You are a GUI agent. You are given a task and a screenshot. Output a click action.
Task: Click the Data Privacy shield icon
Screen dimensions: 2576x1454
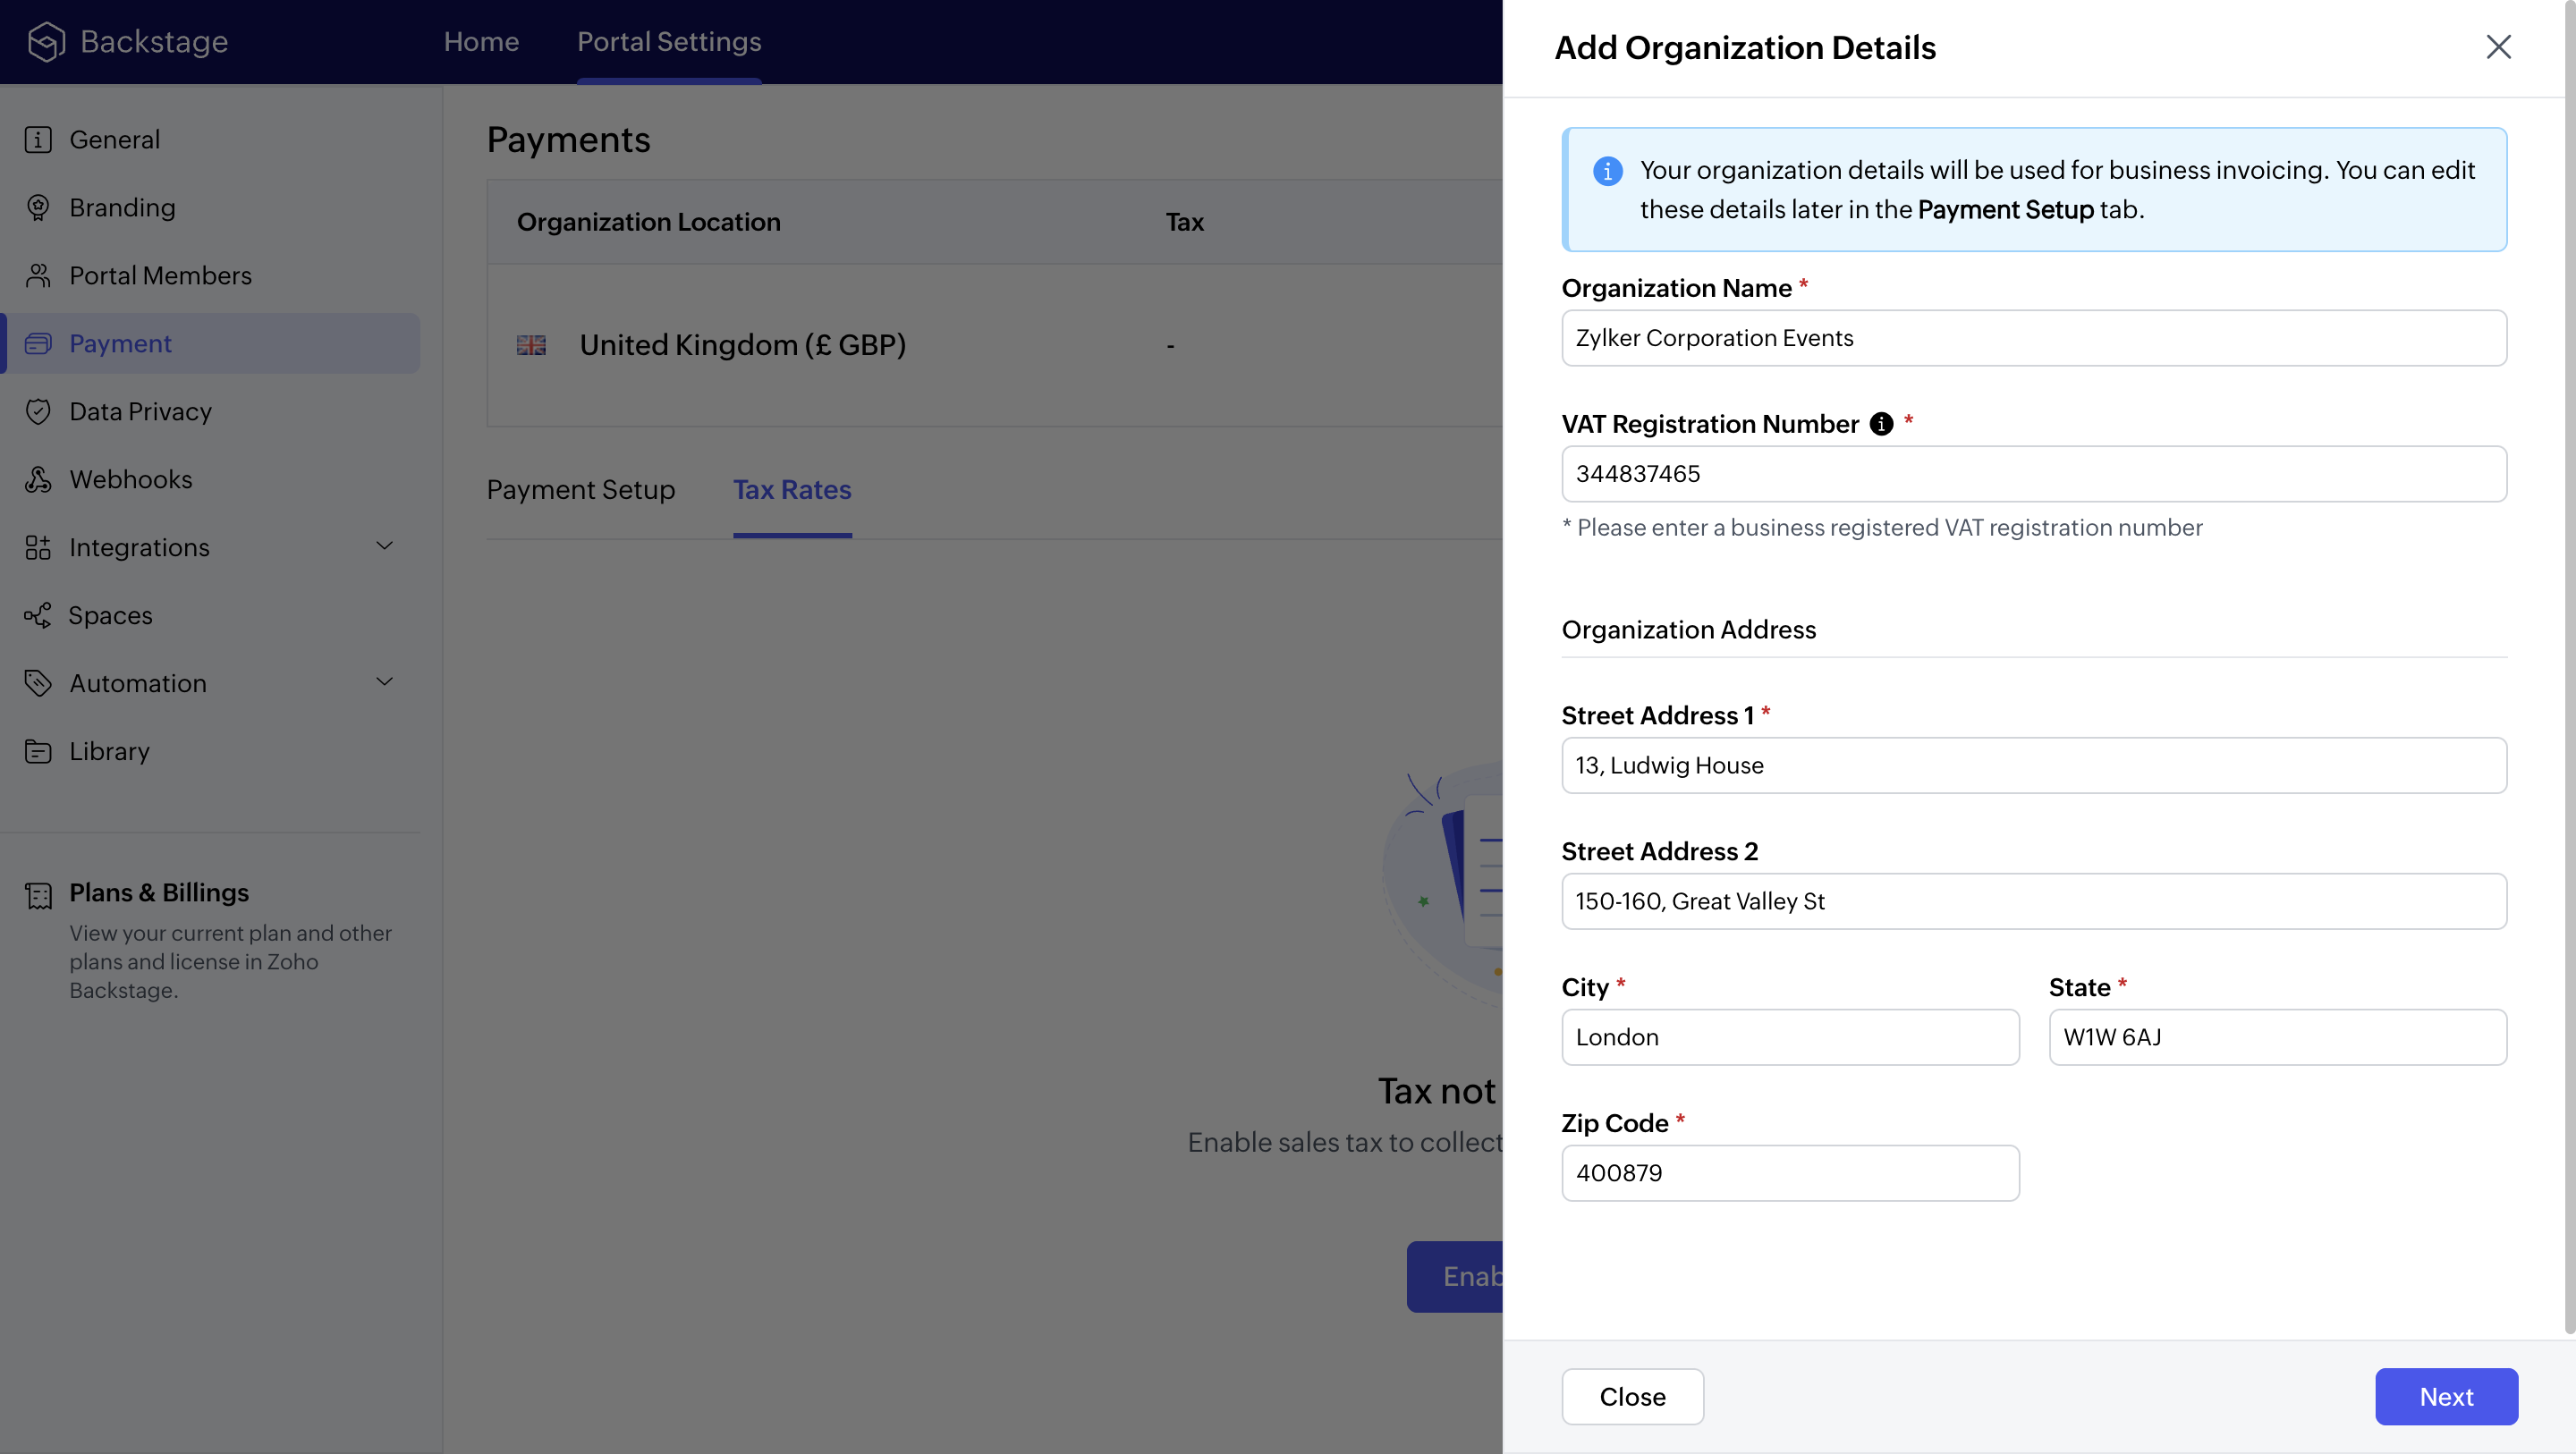pos(38,411)
